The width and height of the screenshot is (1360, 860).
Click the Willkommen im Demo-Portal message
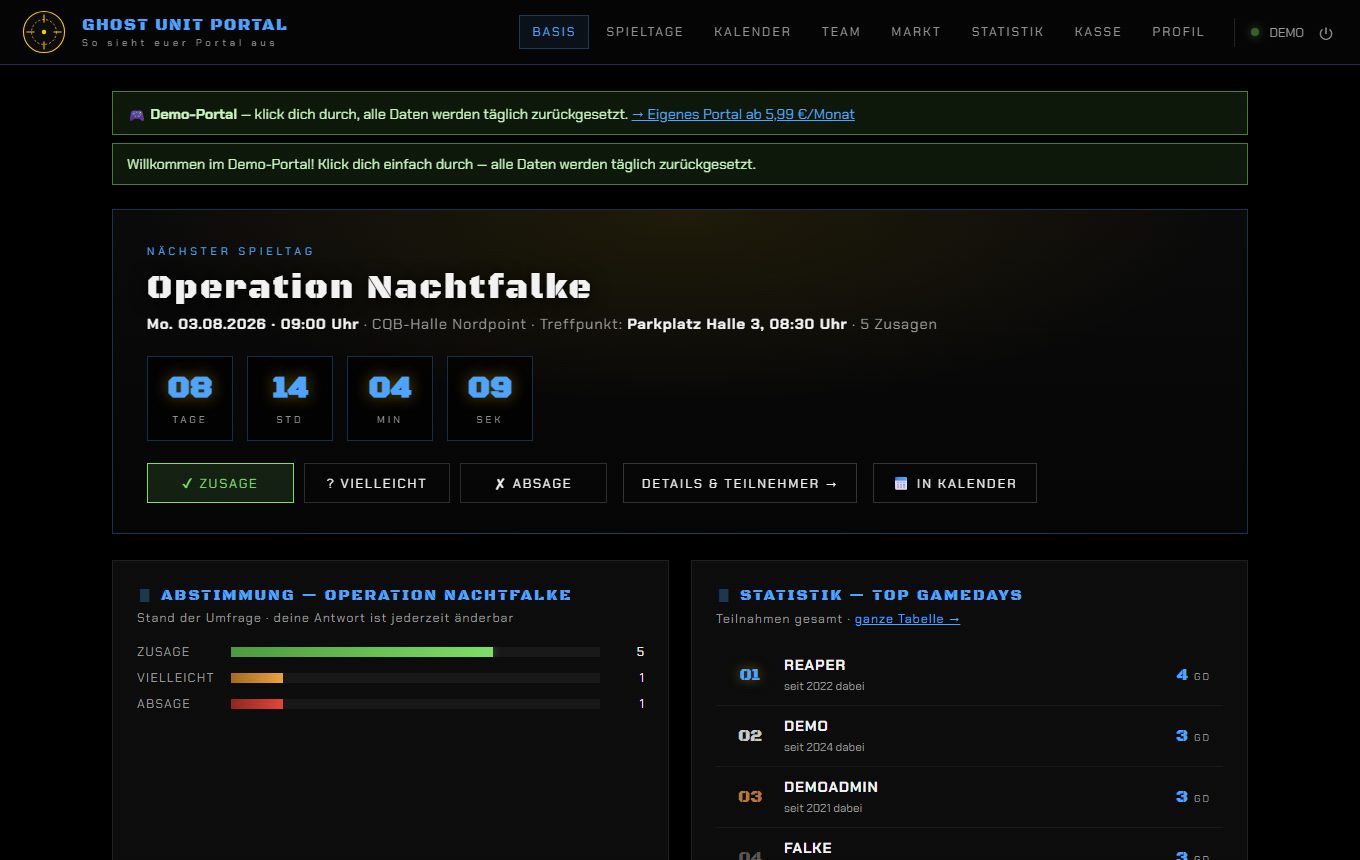[x=441, y=164]
